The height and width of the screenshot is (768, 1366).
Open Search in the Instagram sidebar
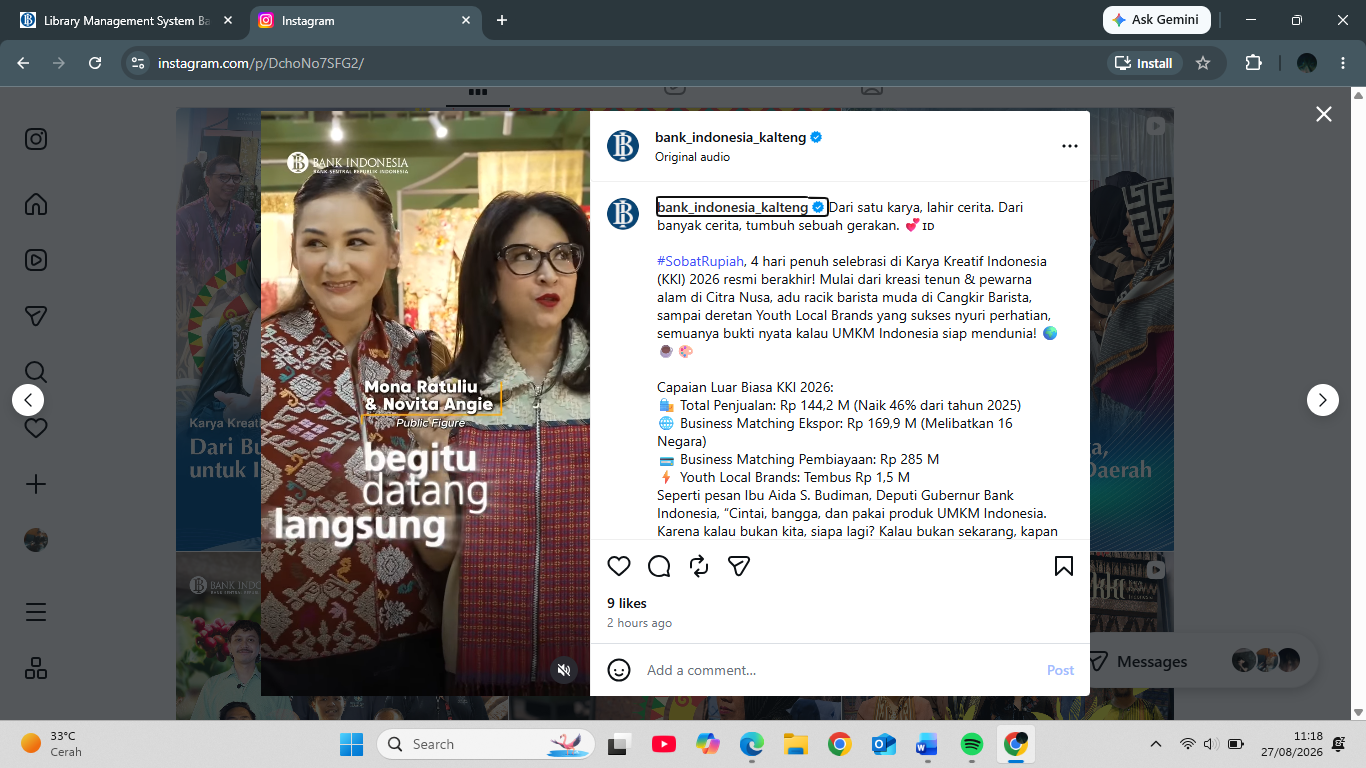coord(36,372)
